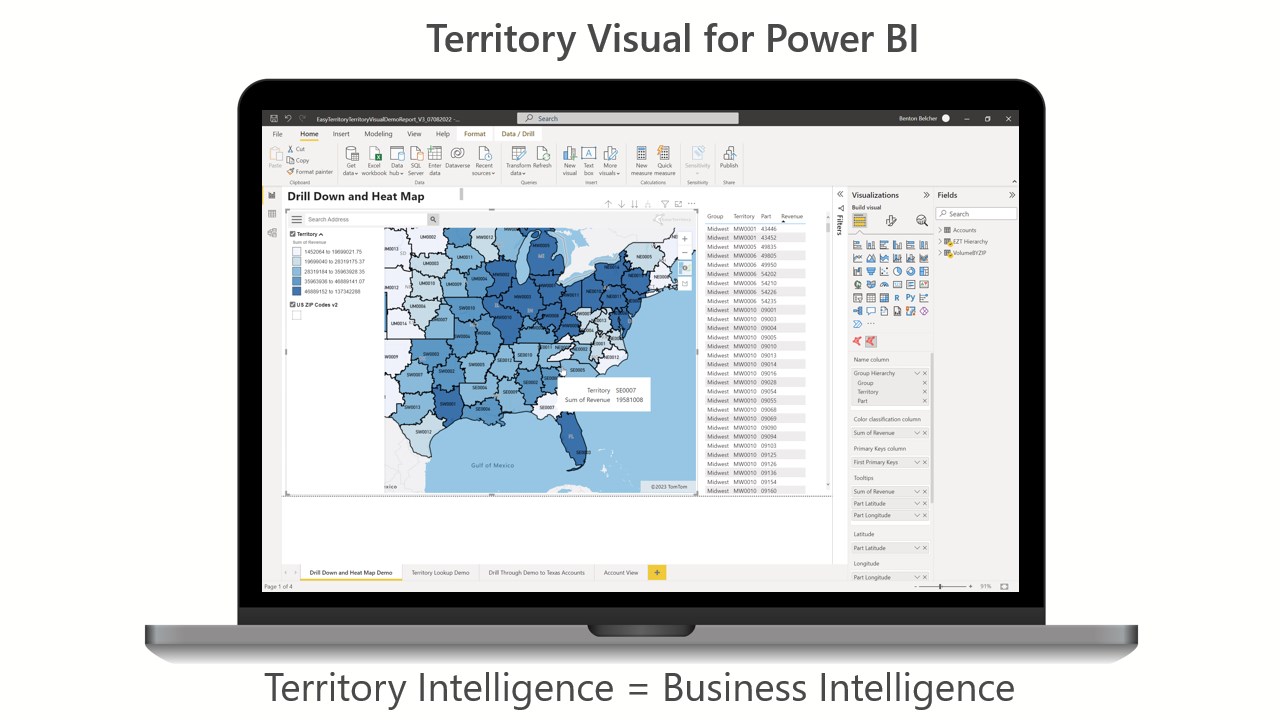
Task: Select the Python visual icon
Action: point(910,297)
